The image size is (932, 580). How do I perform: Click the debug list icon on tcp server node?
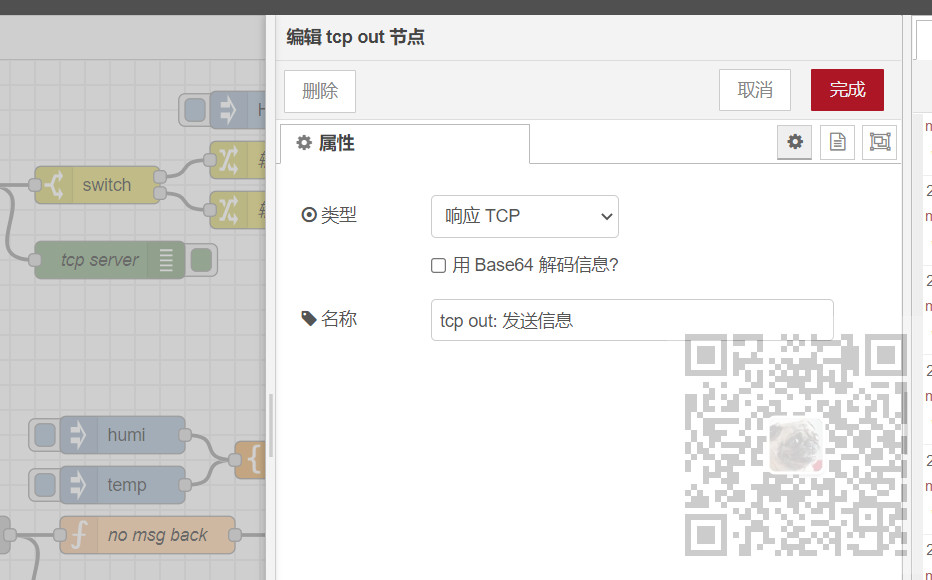pos(166,260)
